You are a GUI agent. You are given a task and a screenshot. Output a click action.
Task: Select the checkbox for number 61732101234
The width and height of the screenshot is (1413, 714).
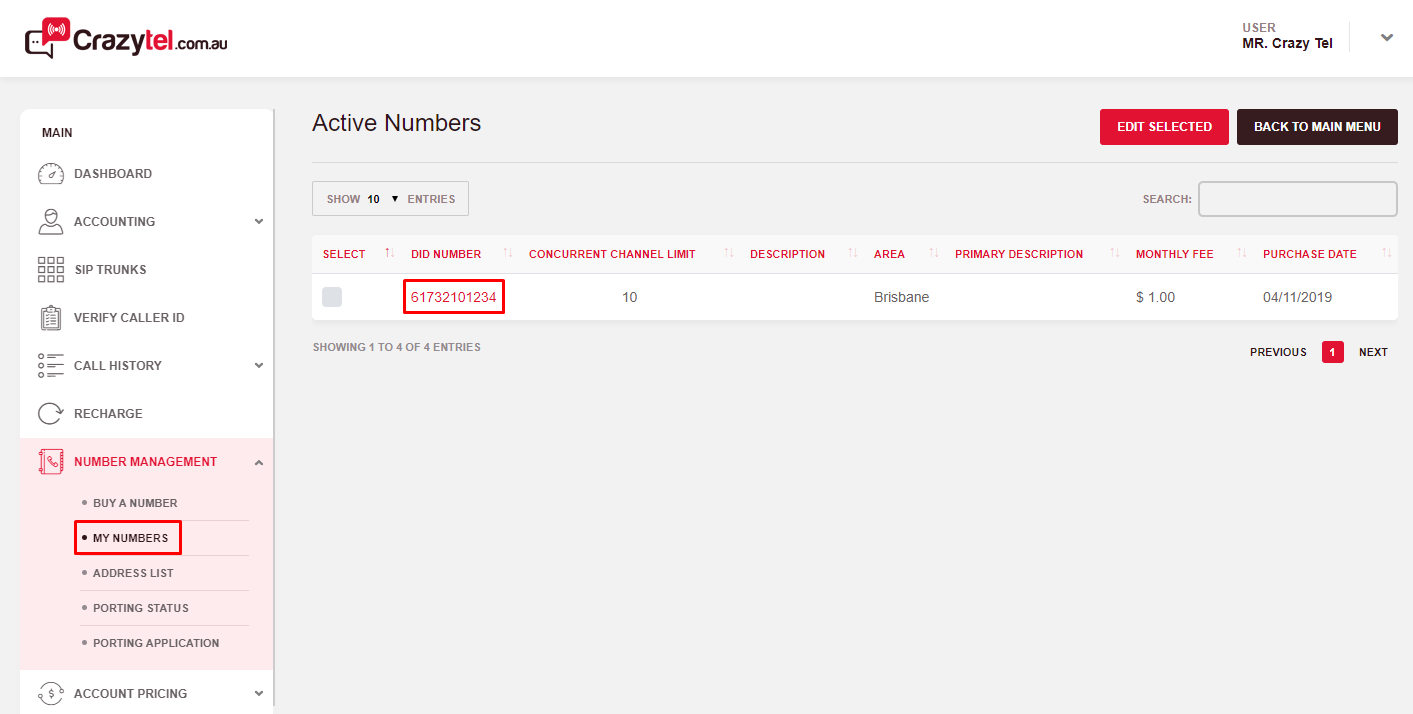[x=332, y=297]
